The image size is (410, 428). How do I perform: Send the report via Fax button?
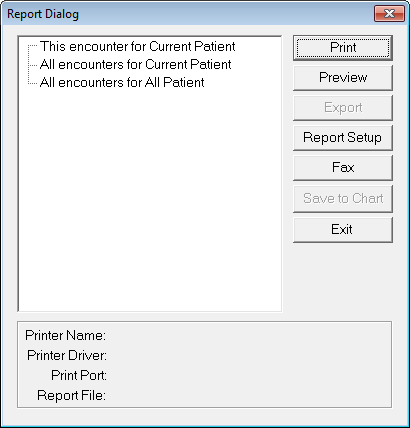point(343,168)
